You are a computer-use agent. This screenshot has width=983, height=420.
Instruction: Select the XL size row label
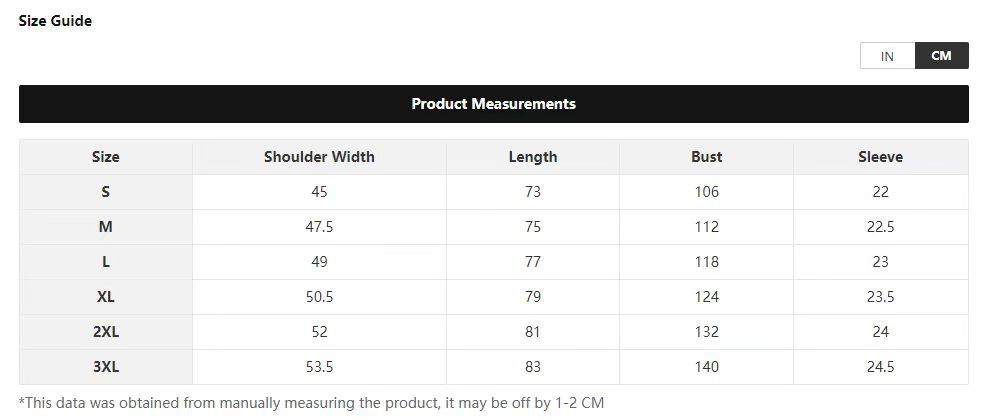[105, 297]
